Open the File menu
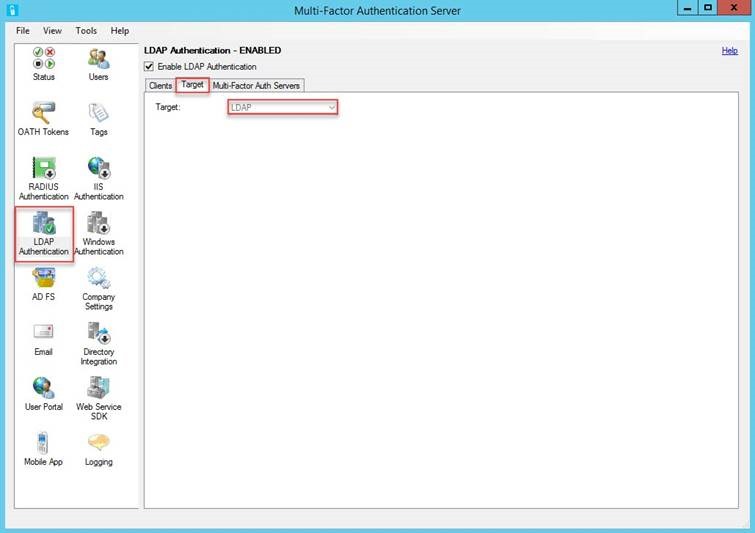 23,30
